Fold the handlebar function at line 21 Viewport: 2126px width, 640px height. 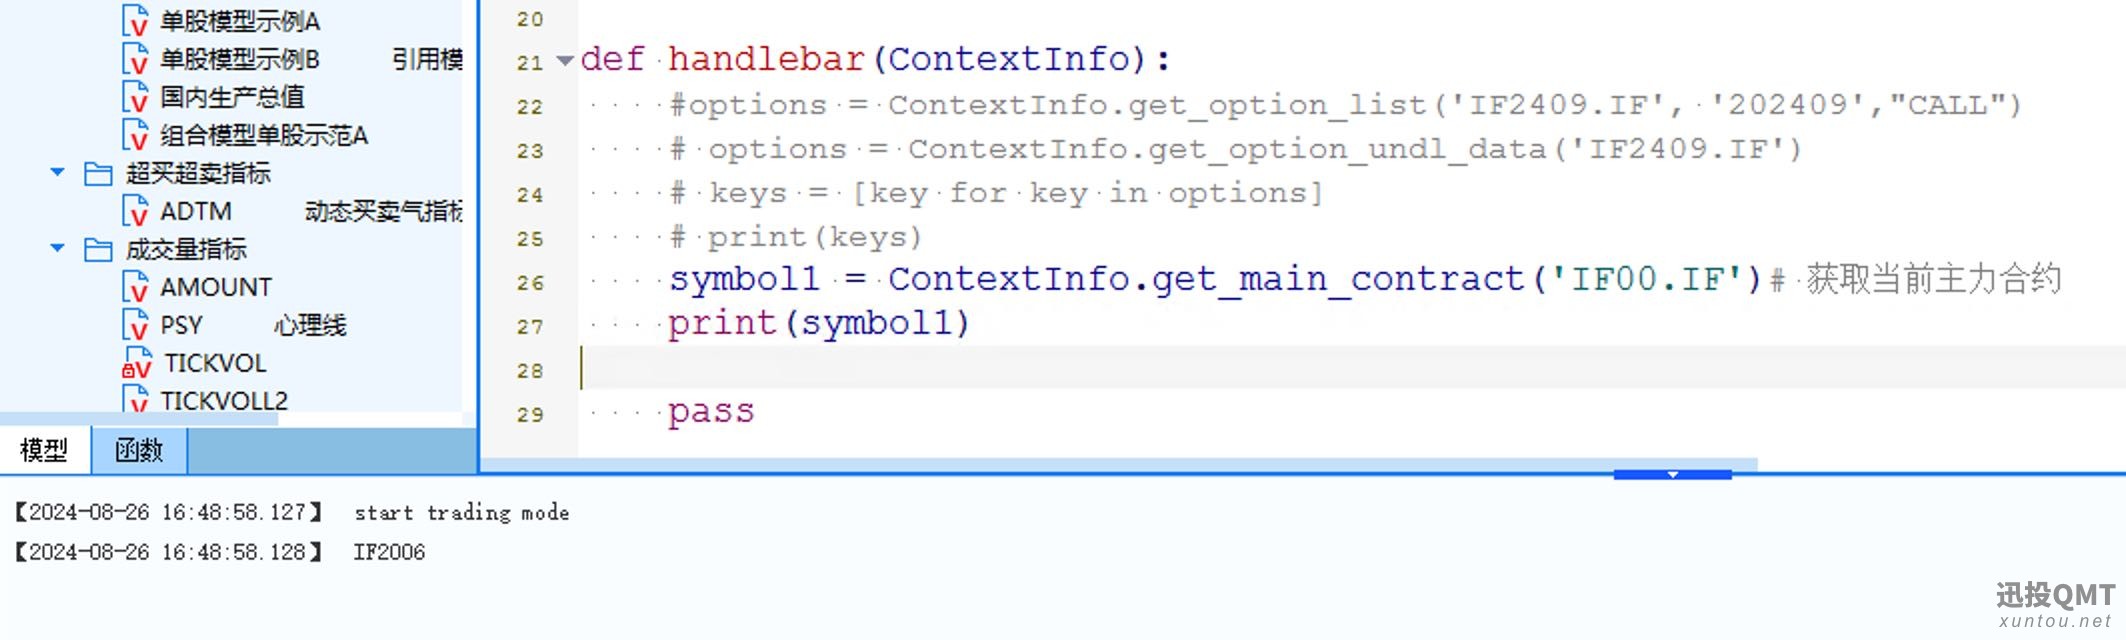point(565,61)
